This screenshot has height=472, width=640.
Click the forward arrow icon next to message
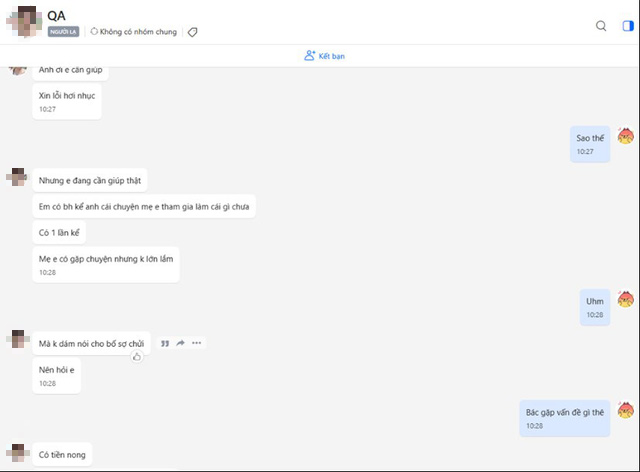click(180, 343)
